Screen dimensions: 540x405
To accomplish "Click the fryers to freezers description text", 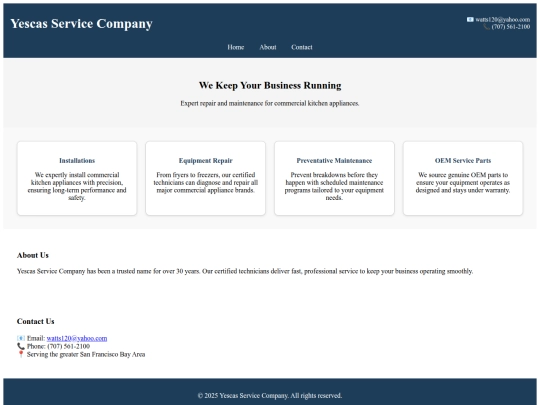I will (206, 183).
